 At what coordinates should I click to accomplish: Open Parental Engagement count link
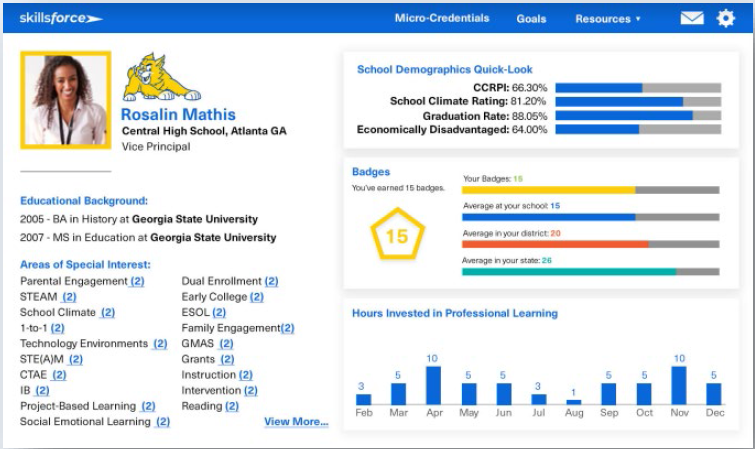point(137,281)
